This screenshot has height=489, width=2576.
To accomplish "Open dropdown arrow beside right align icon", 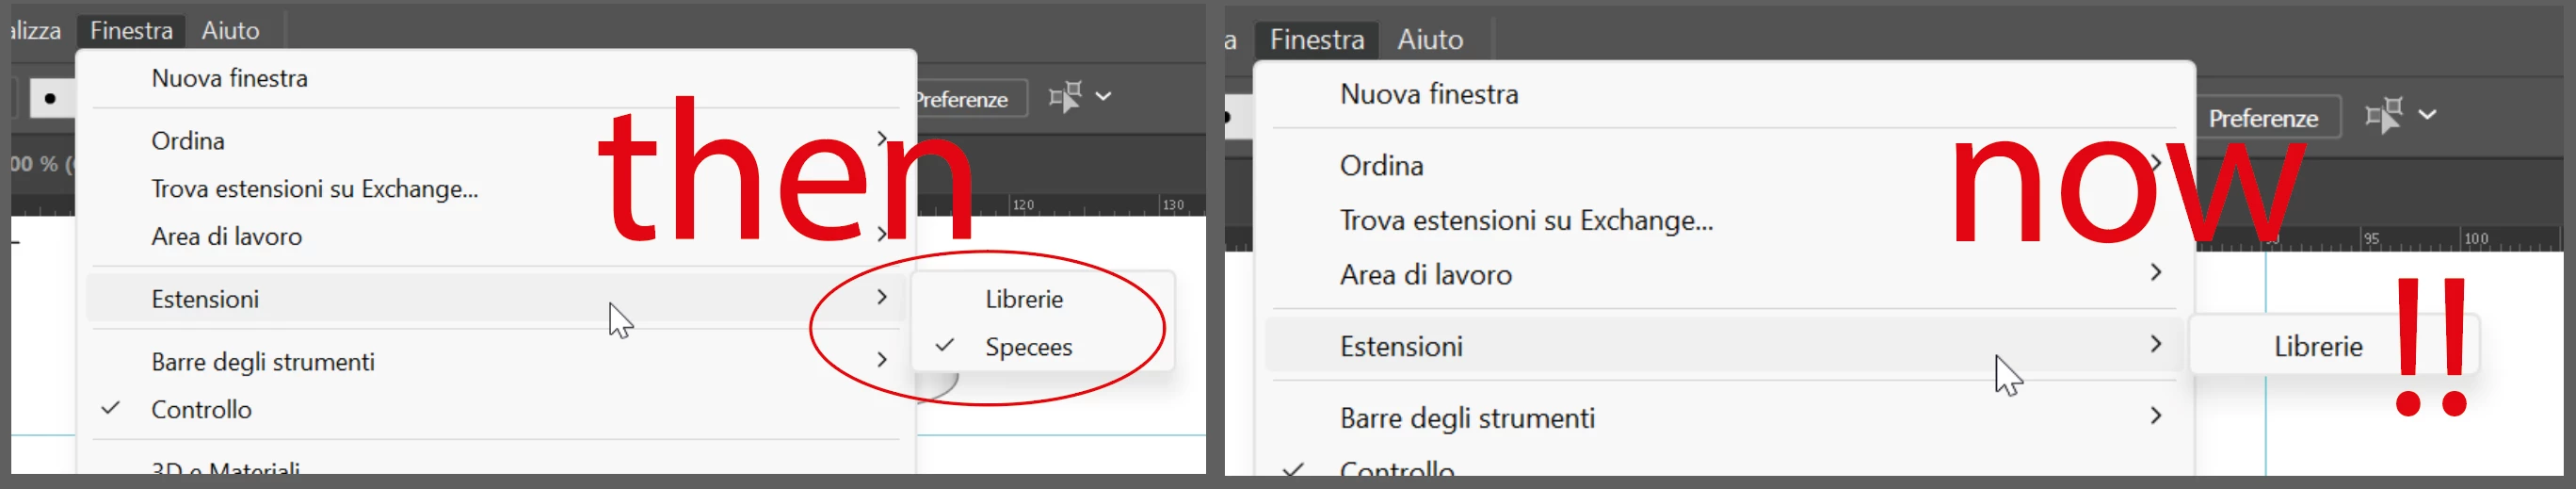I will click(x=2427, y=114).
